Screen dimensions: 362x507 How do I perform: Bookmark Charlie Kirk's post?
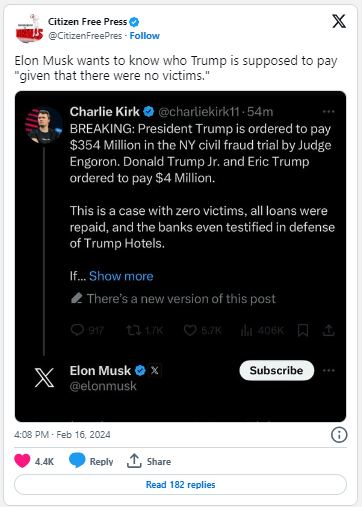pyautogui.click(x=303, y=330)
